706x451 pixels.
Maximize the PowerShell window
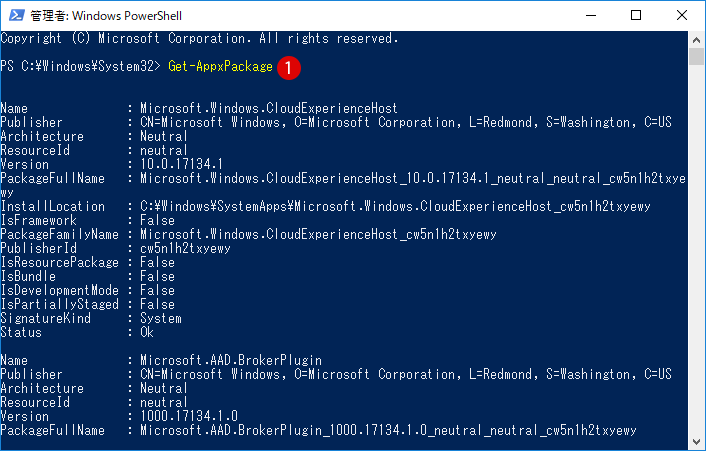pos(636,15)
